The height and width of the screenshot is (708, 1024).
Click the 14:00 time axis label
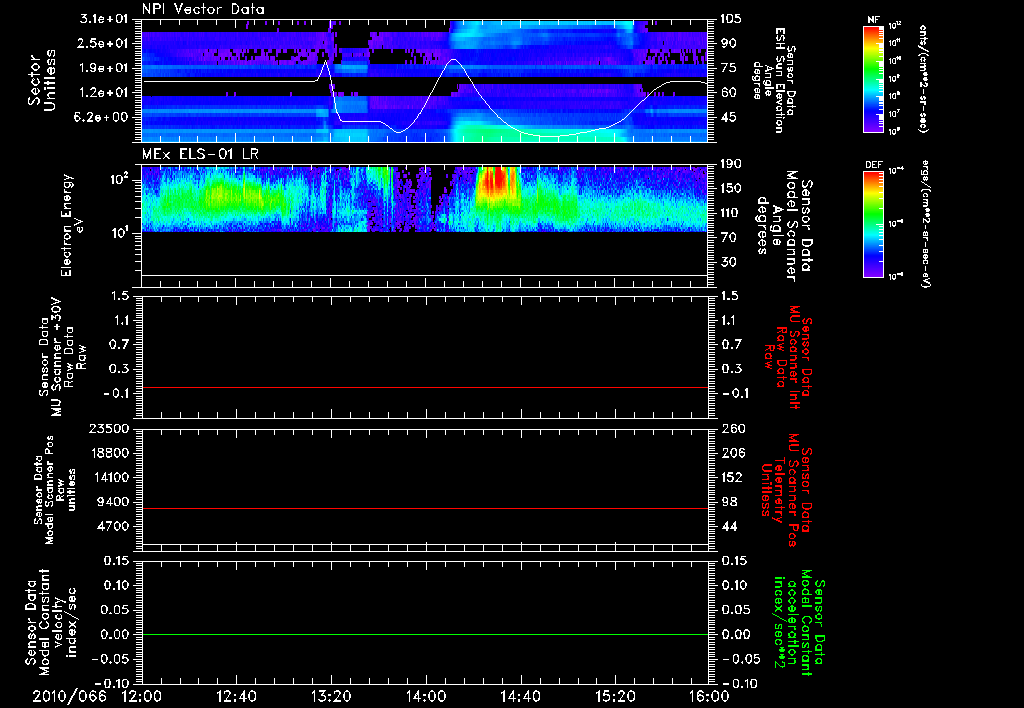pos(426,696)
